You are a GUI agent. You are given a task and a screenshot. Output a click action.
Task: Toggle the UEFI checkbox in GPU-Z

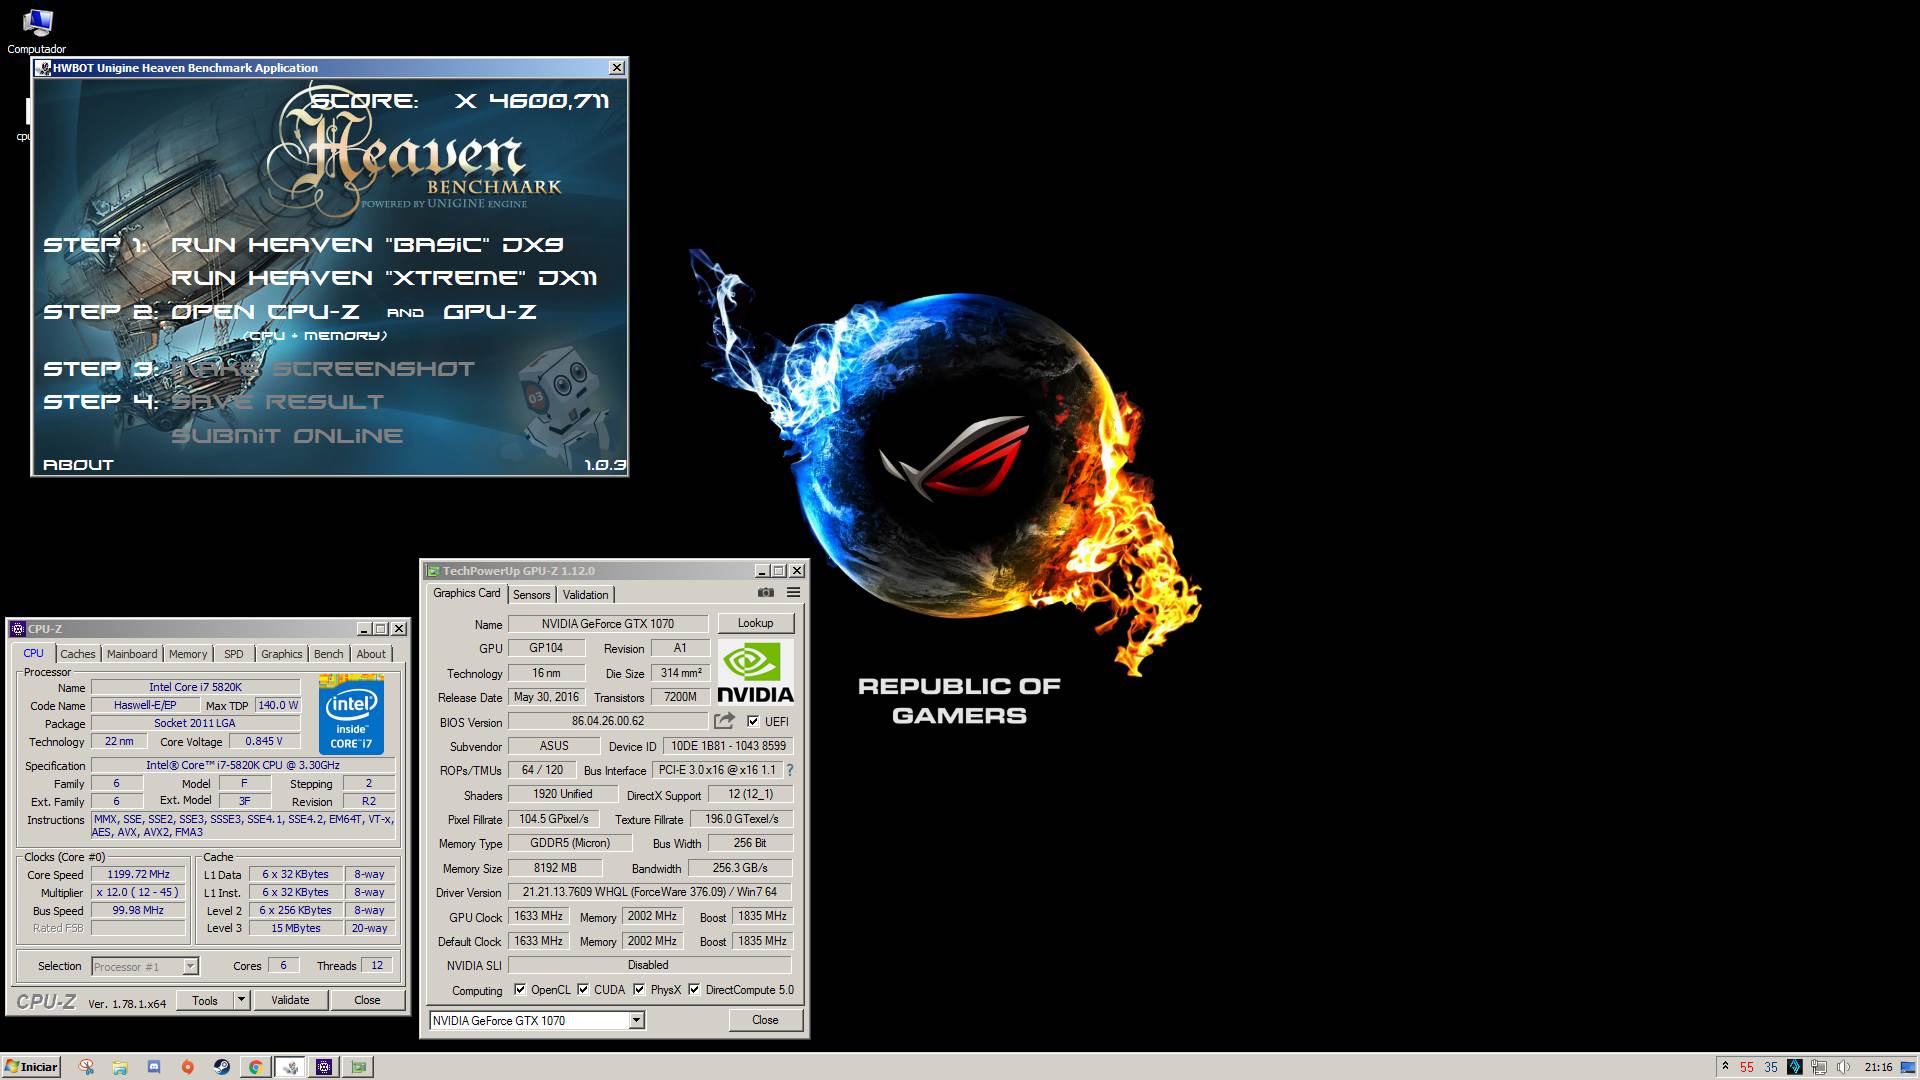pos(753,721)
